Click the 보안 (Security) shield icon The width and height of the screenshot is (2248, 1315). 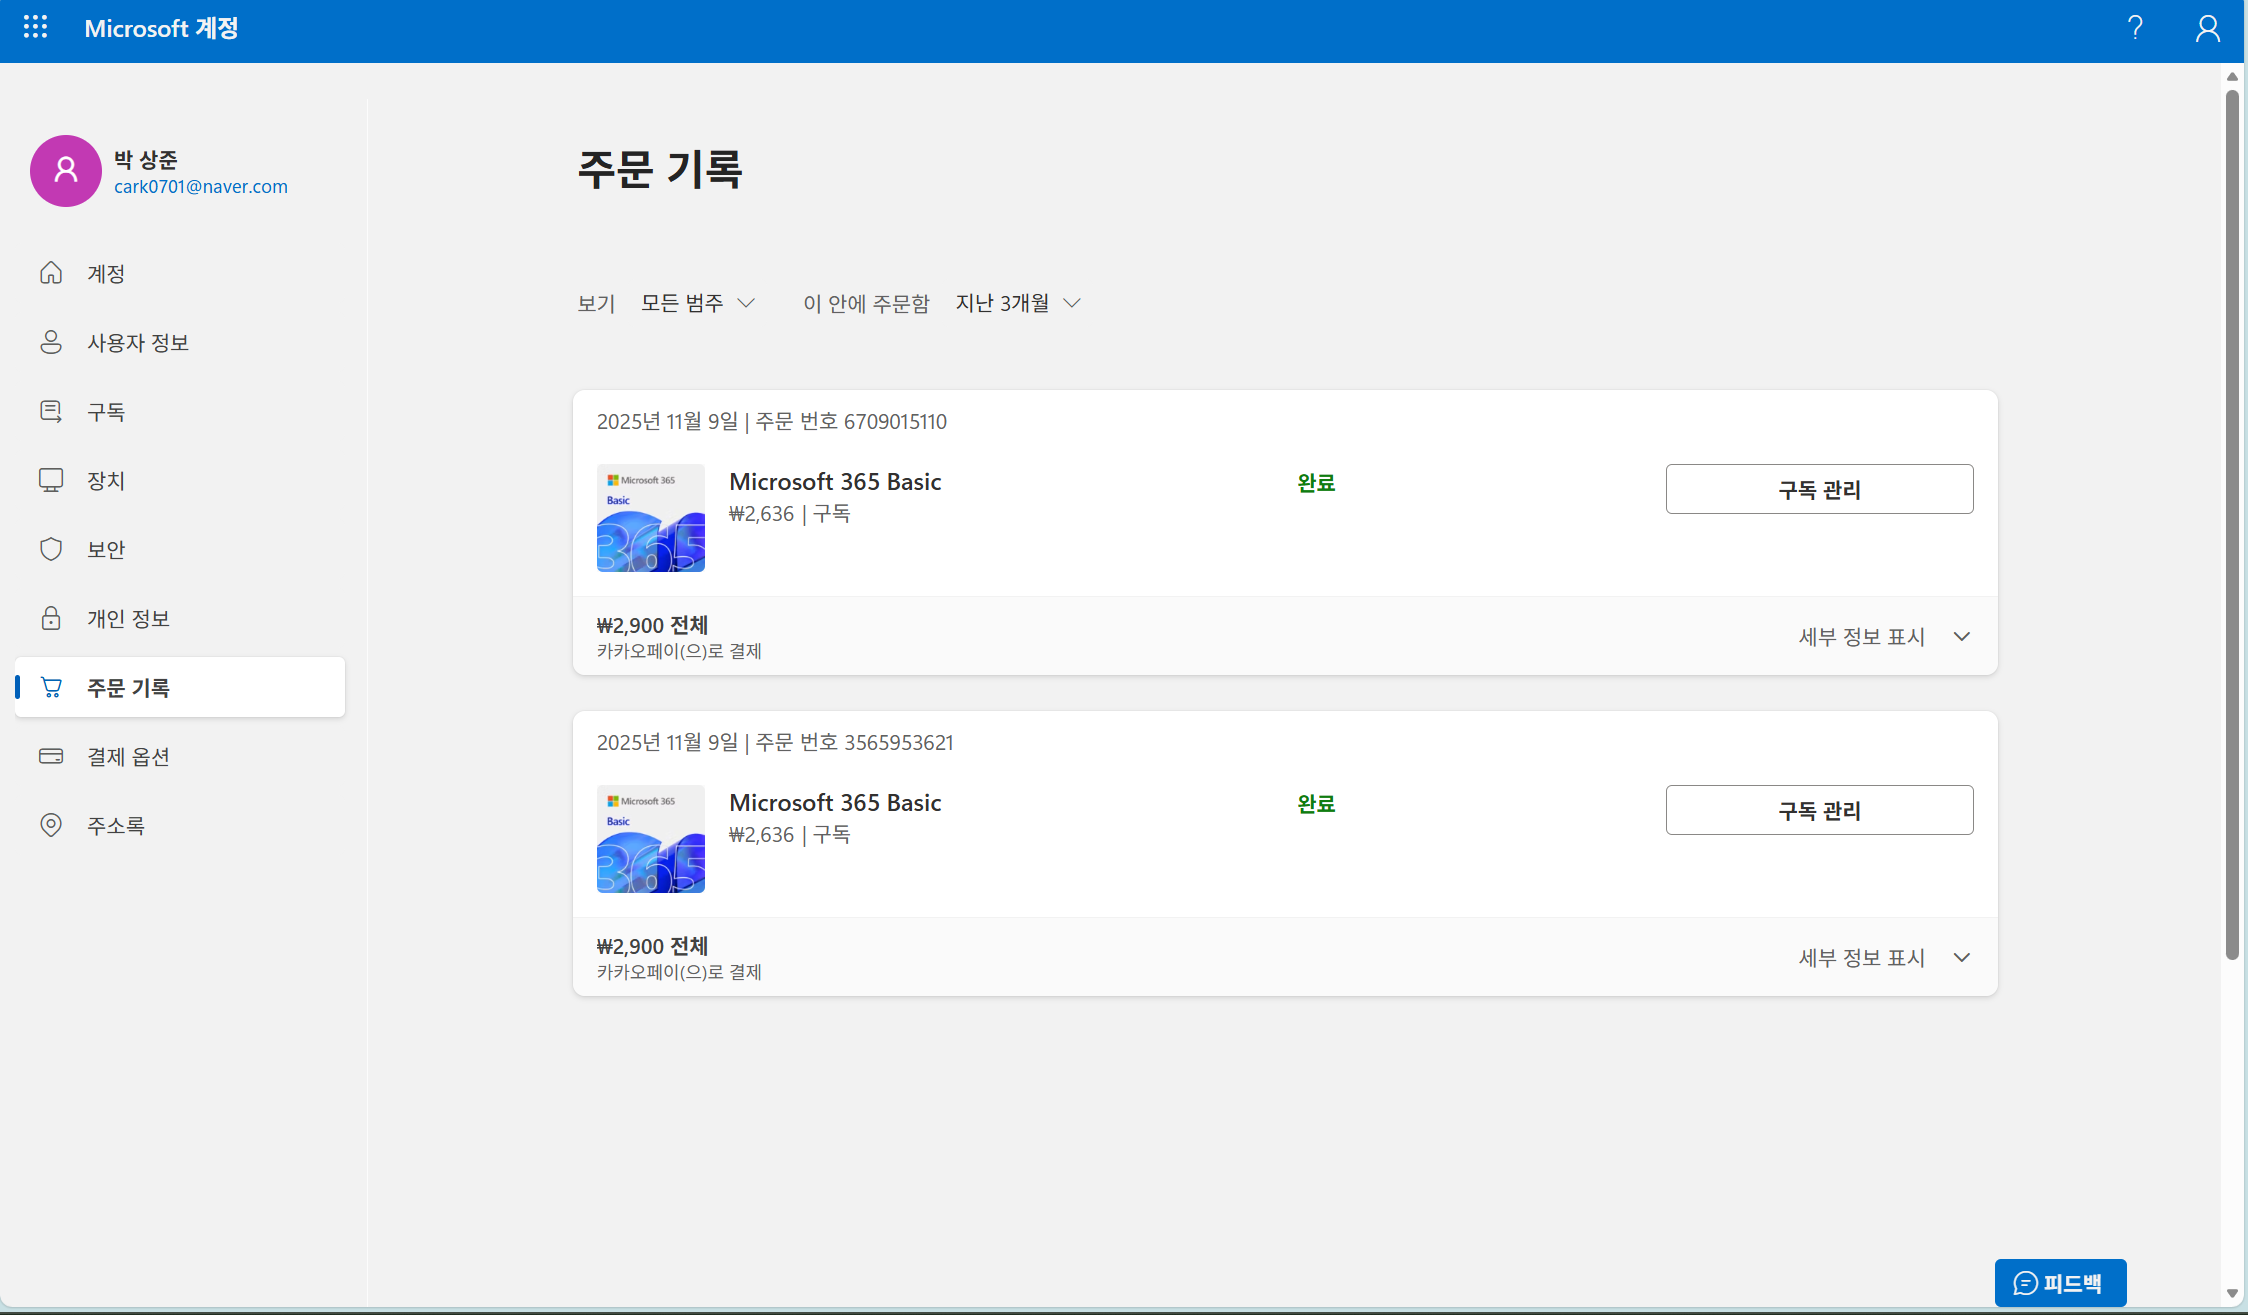(51, 548)
